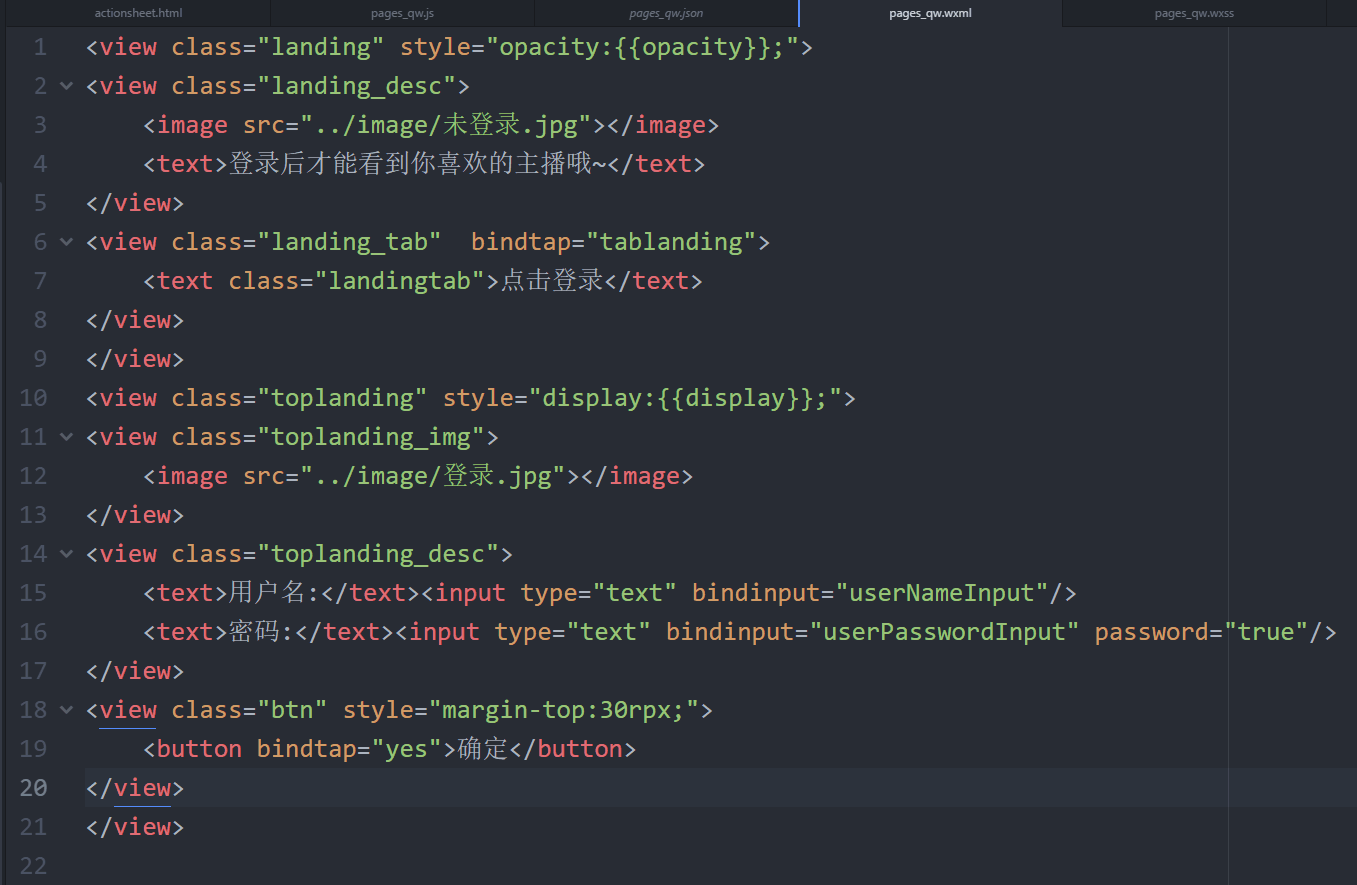Click the "landing_tab" class value
Viewport: 1357px width, 885px height.
point(349,242)
